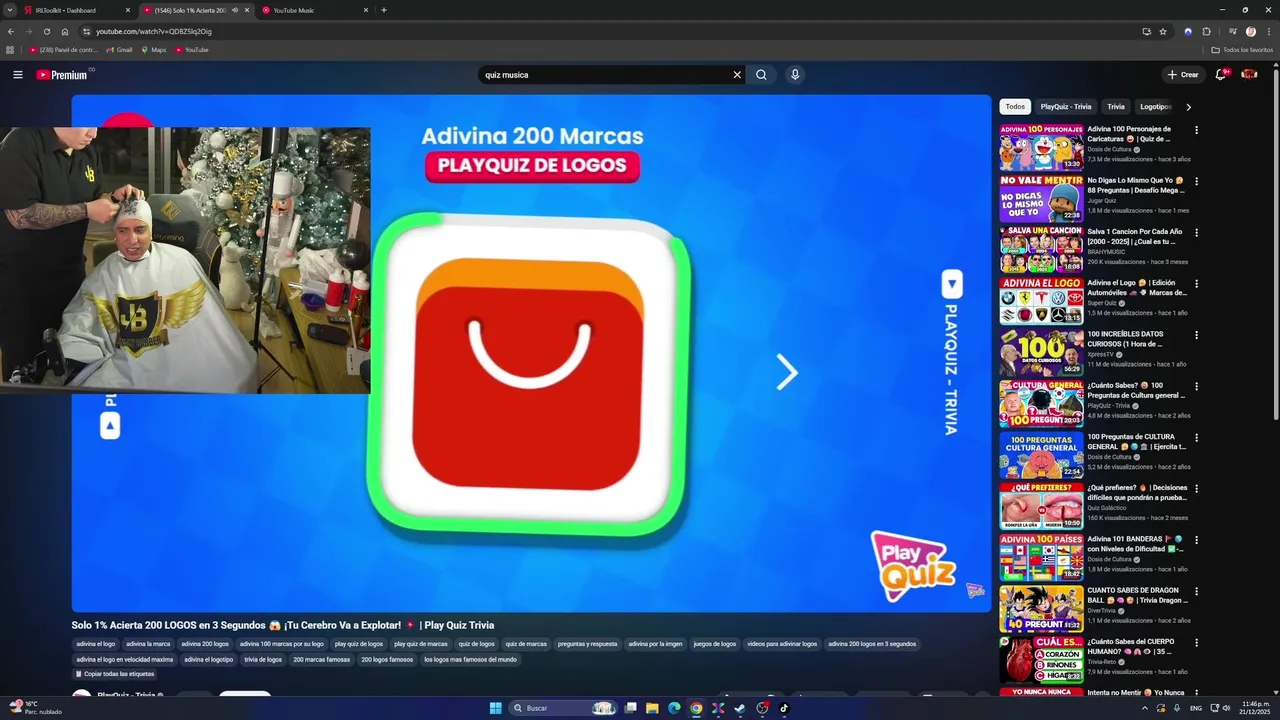Open Salva 1 Cancion Por Cada Año video
The image size is (1280, 720).
click(1137, 236)
